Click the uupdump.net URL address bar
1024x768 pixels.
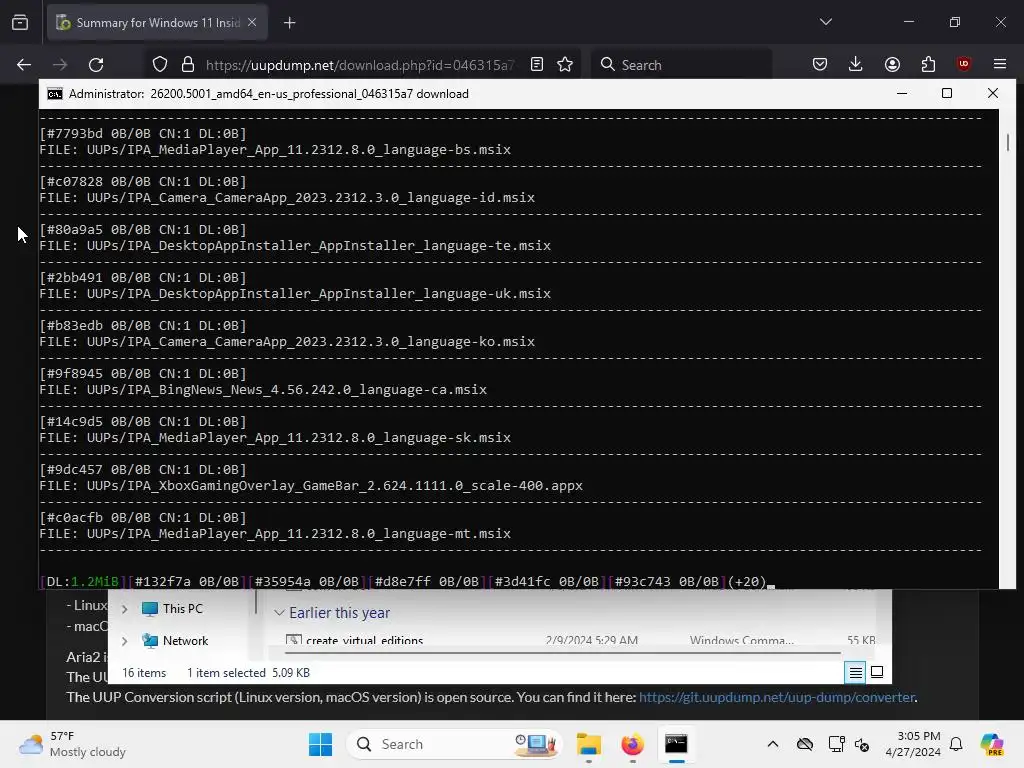pos(359,65)
